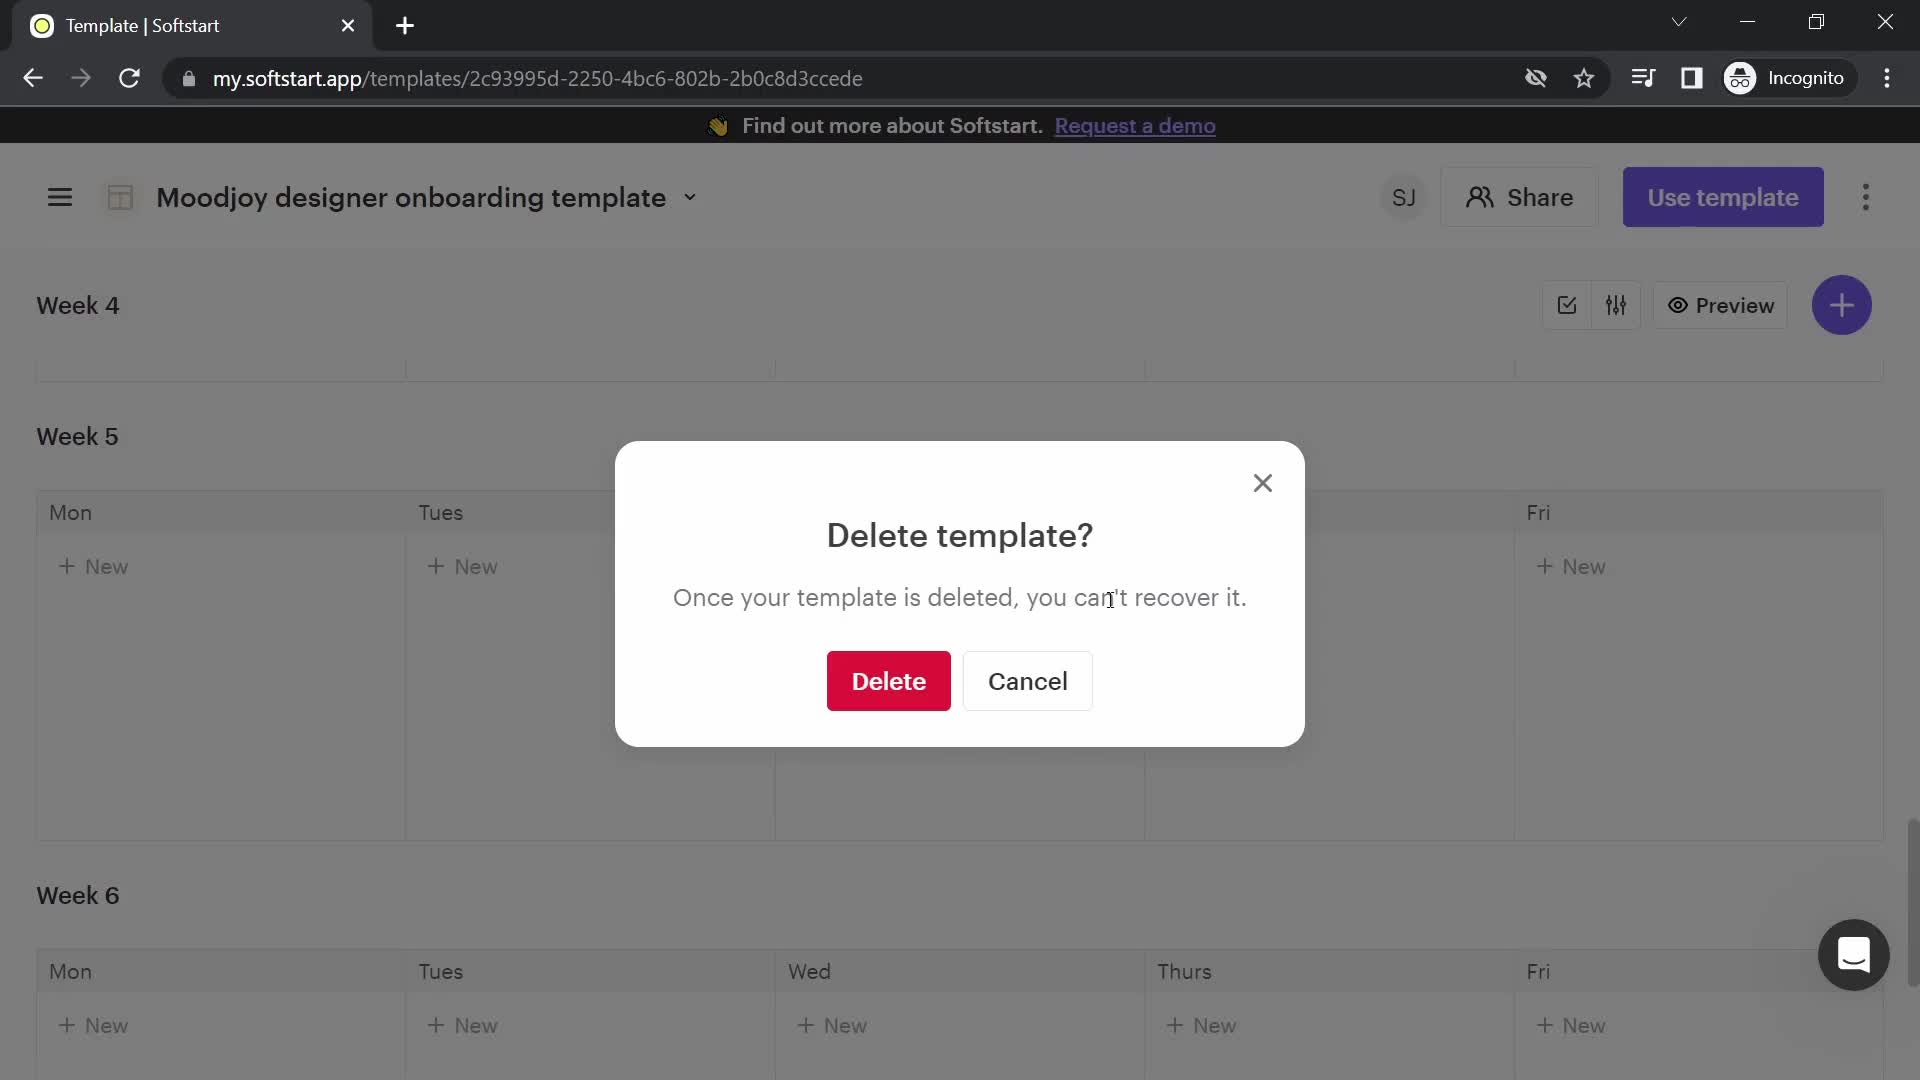Open the hamburger sidebar menu
1920x1080 pixels.
click(60, 197)
